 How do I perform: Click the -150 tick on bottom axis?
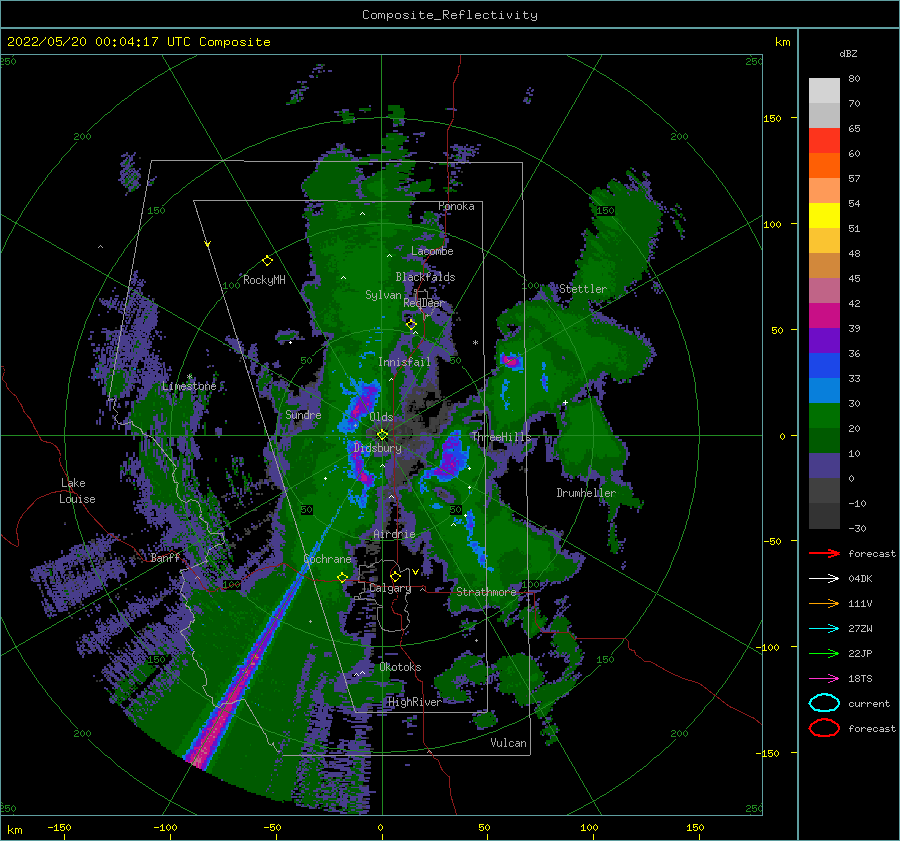[59, 827]
